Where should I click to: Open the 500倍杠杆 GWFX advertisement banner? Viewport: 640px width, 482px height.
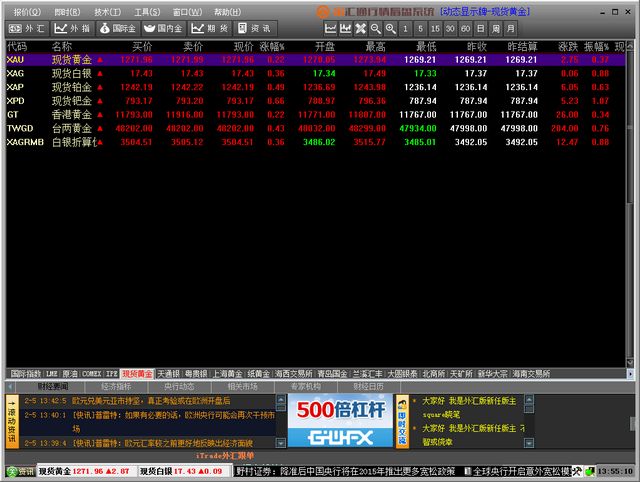pos(340,420)
